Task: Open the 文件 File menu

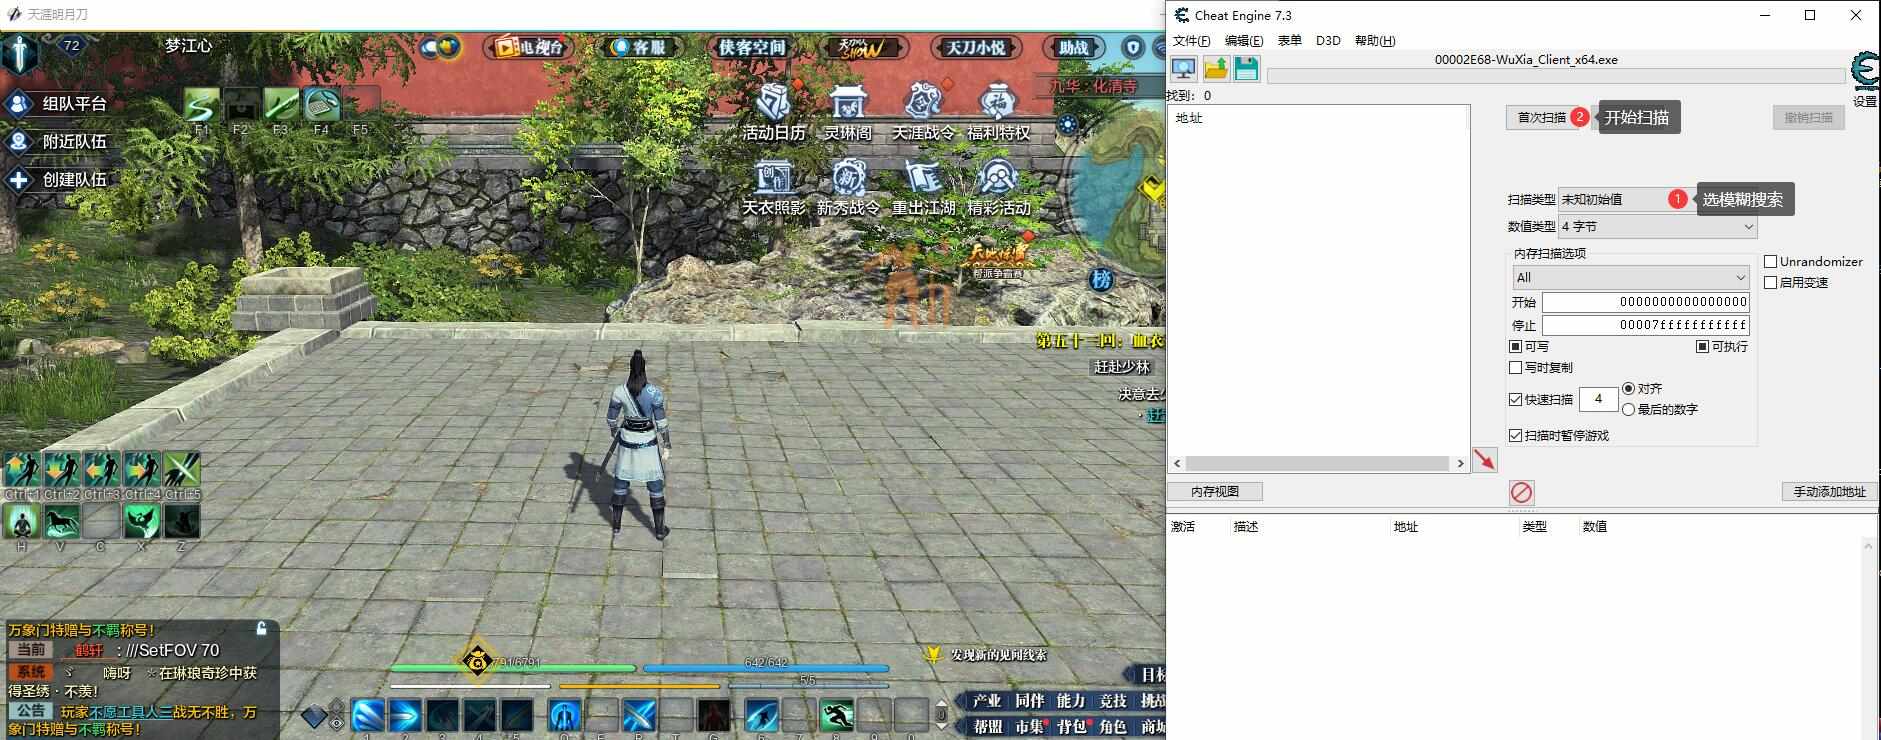Action: (x=1191, y=41)
